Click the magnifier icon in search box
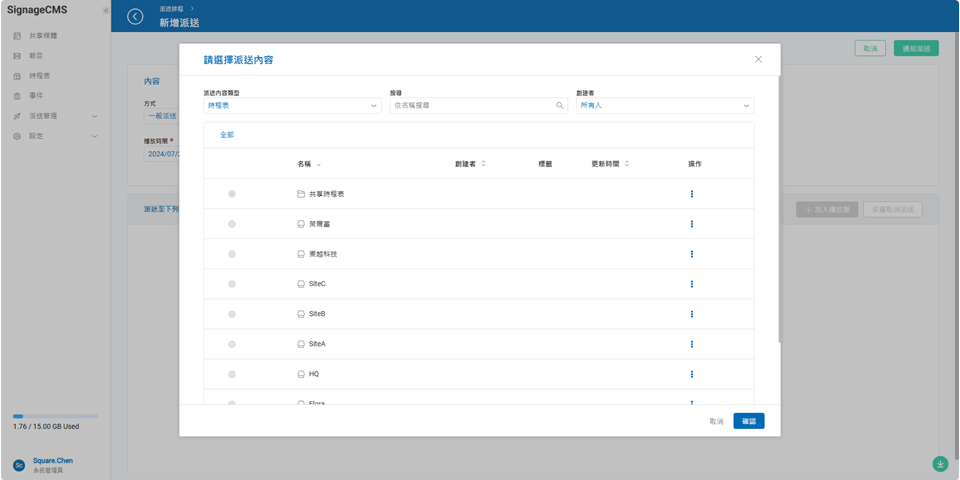Image resolution: width=960 pixels, height=480 pixels. (x=560, y=105)
